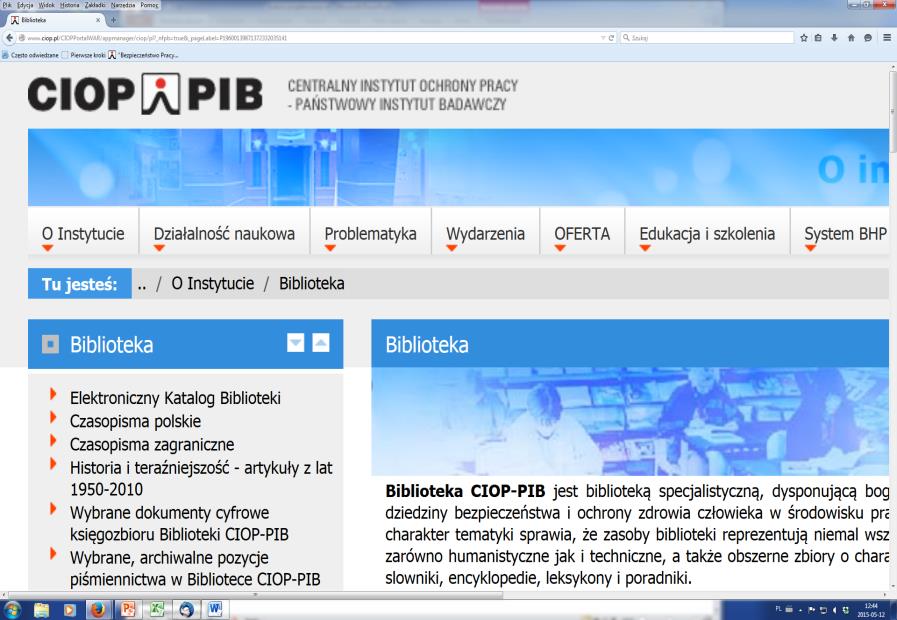Viewport: 897px width, 620px height.
Task: Click the up-arrow button in Biblioteka panel header
Action: click(x=321, y=343)
